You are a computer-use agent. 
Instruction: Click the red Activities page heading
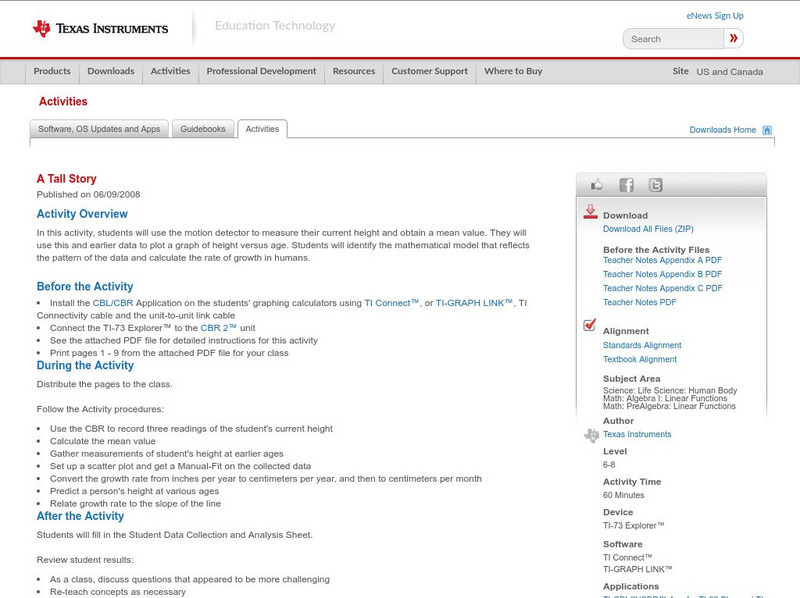[63, 102]
